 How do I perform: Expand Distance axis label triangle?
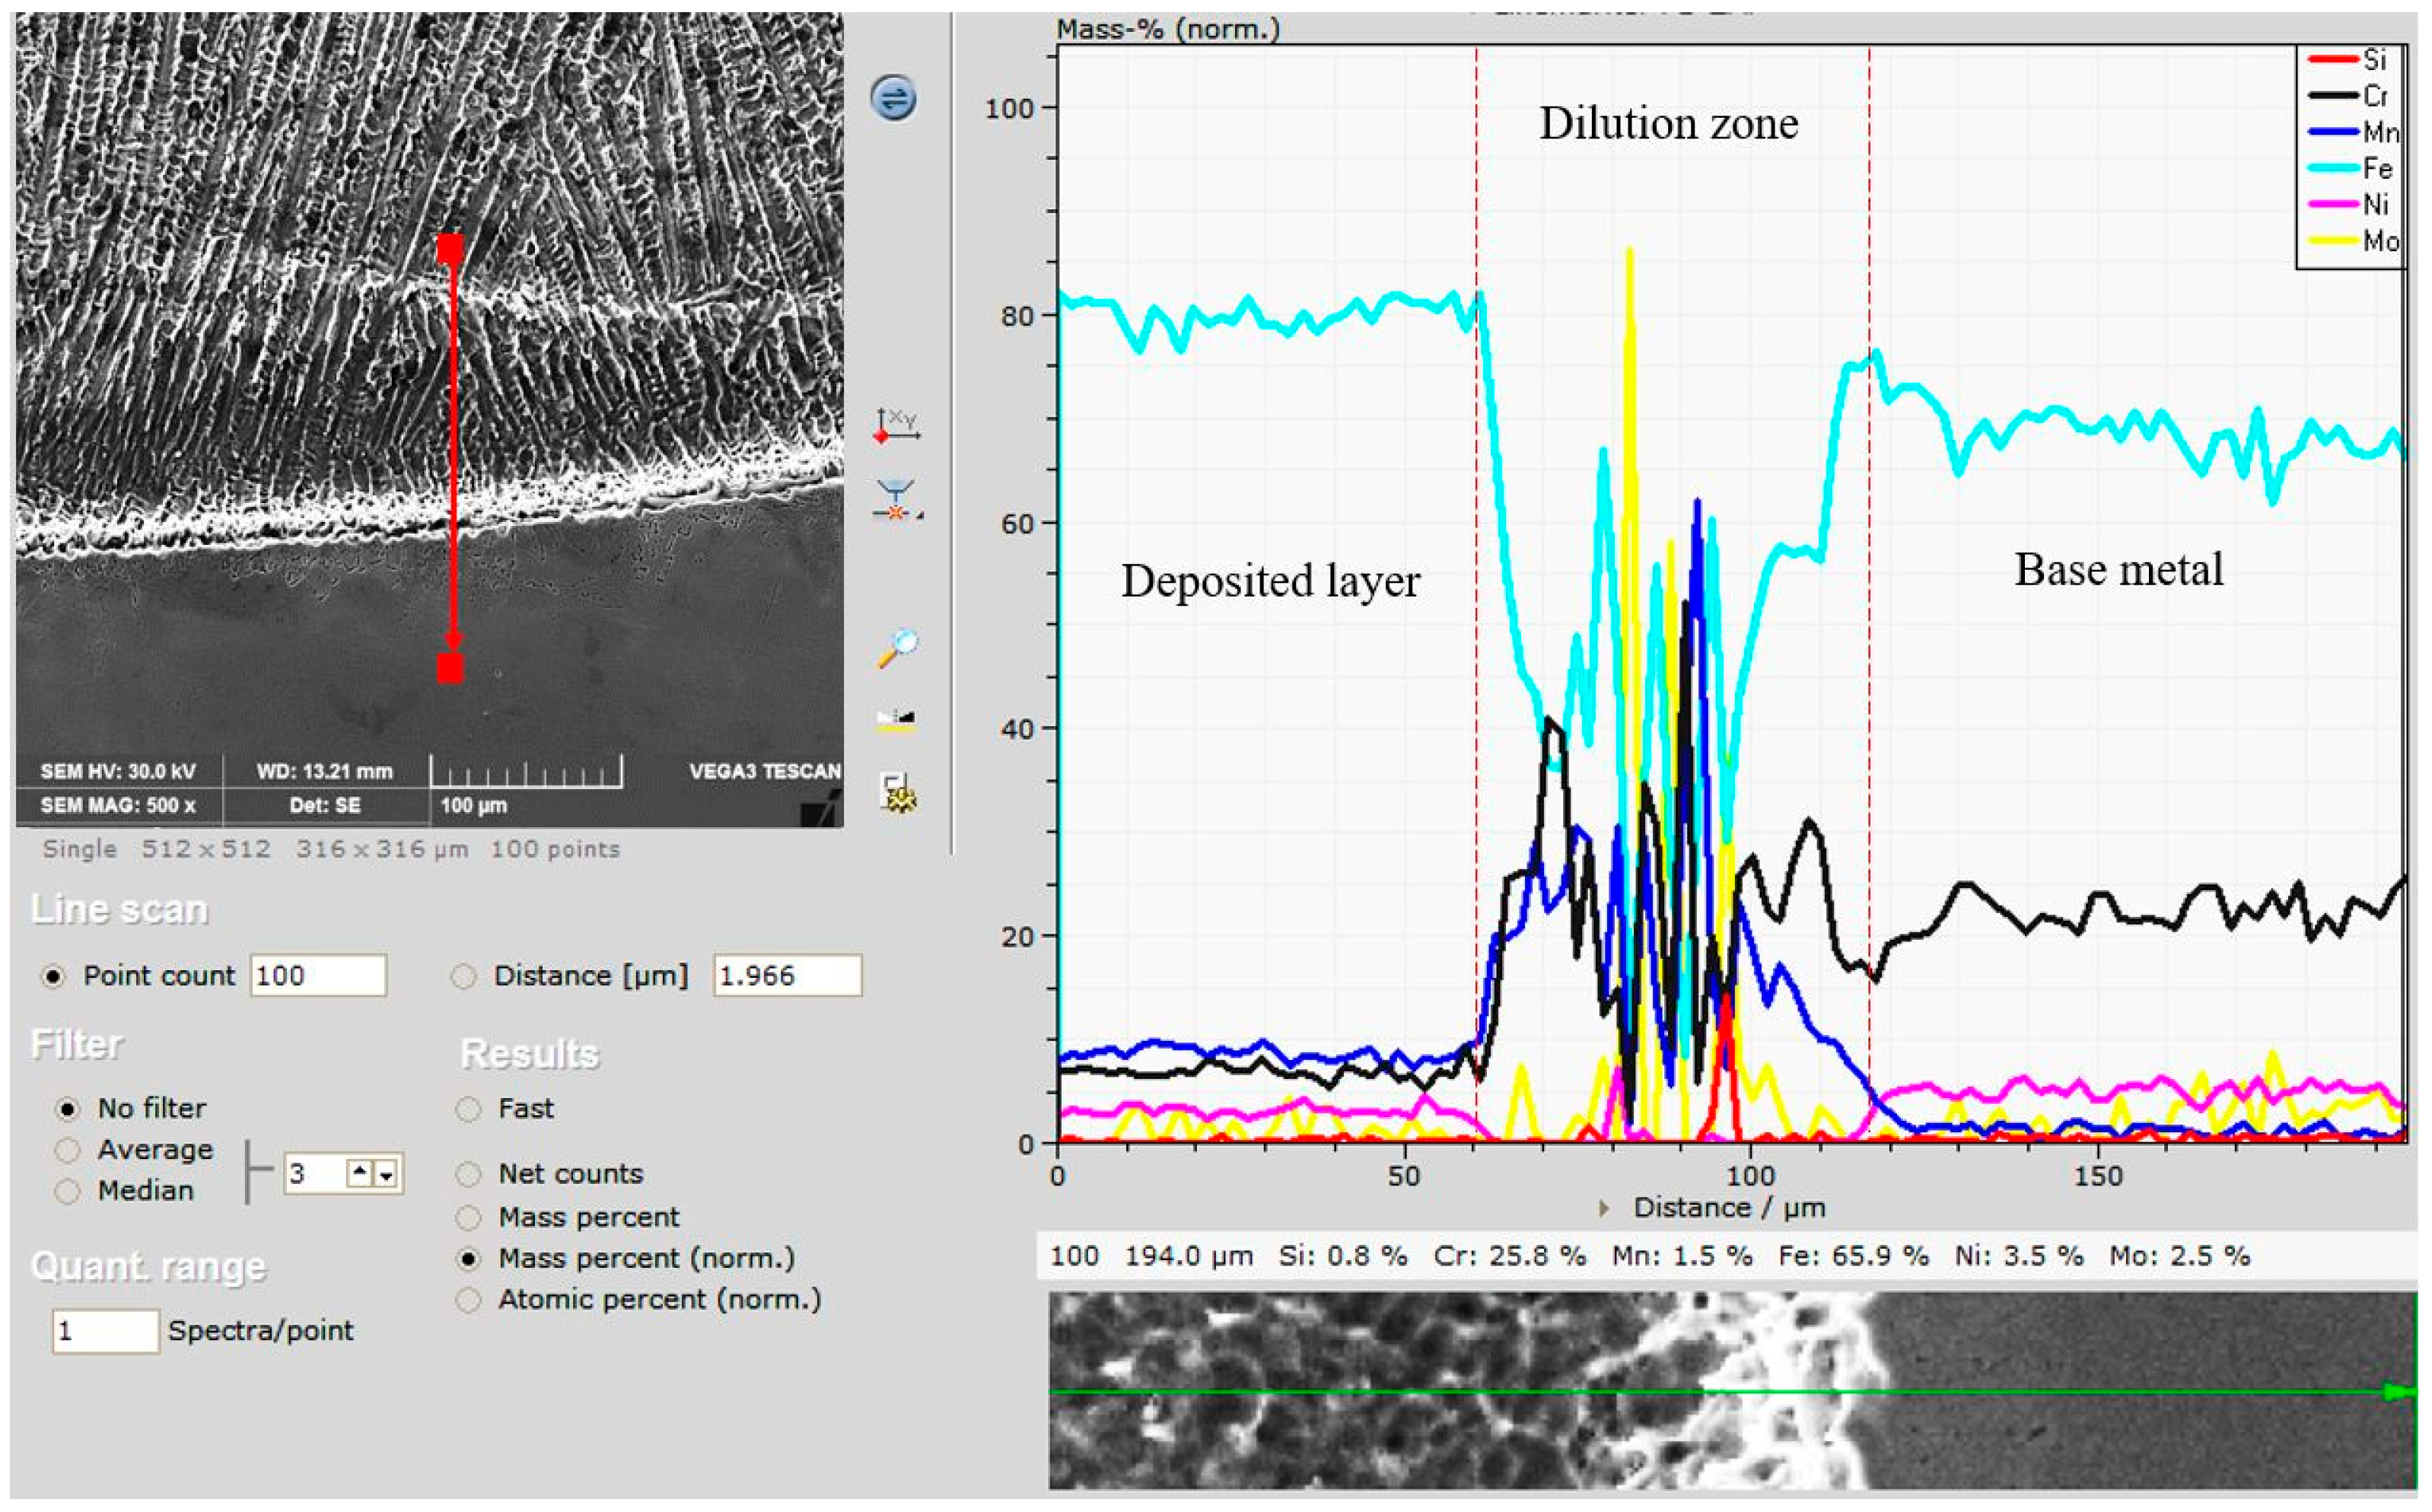pos(1604,1208)
